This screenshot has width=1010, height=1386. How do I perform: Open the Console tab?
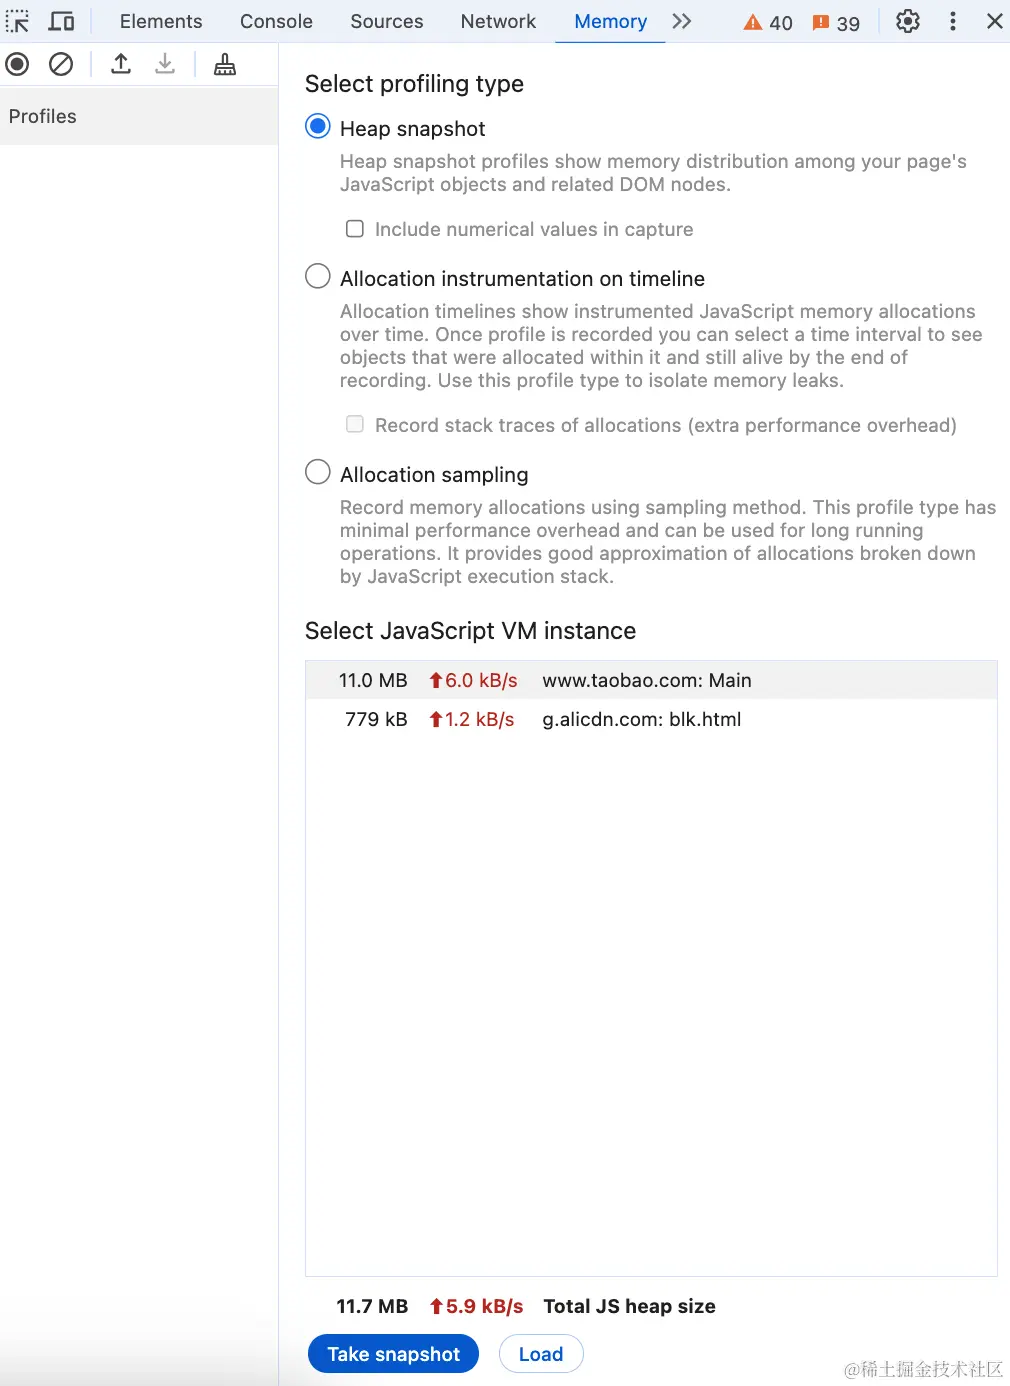pyautogui.click(x=276, y=21)
